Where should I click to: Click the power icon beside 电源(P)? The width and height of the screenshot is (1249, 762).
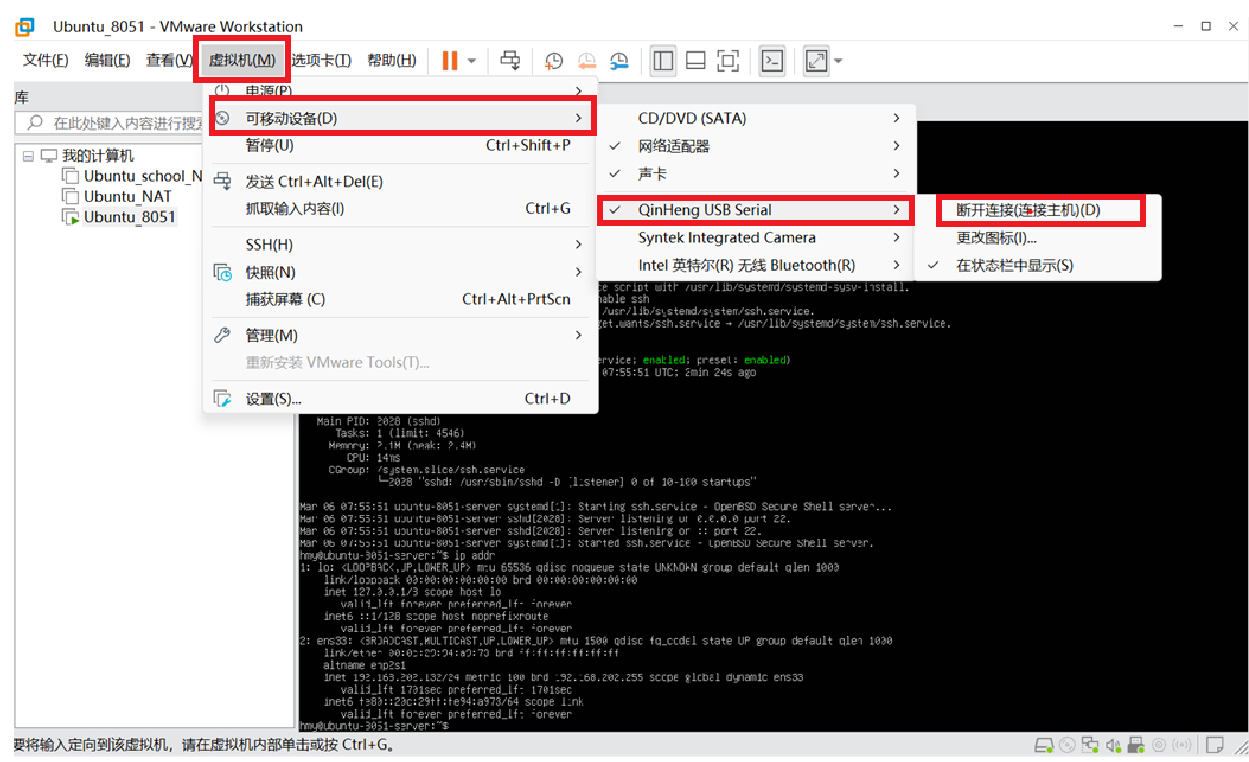tap(223, 91)
